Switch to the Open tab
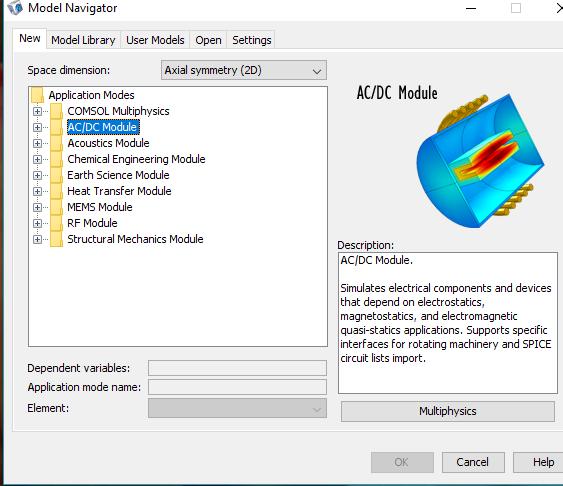This screenshot has width=563, height=486. [x=208, y=40]
